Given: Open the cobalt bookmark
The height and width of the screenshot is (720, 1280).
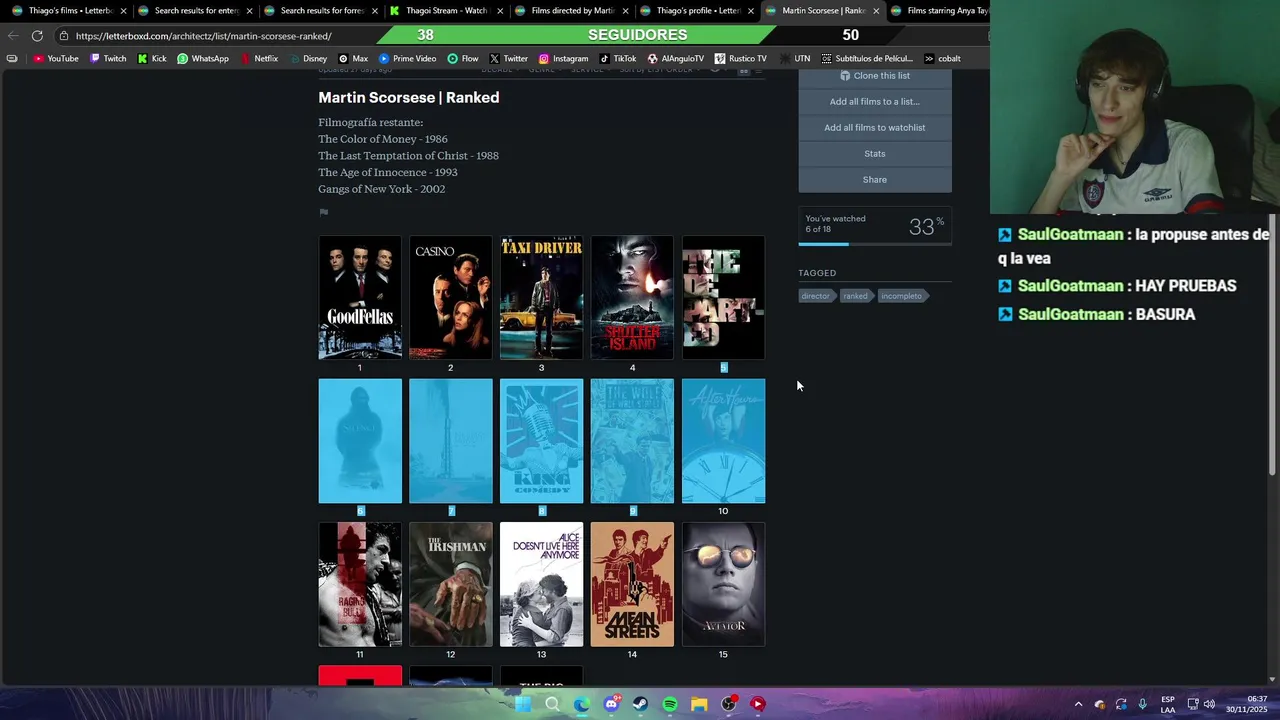Looking at the screenshot, I should (941, 58).
